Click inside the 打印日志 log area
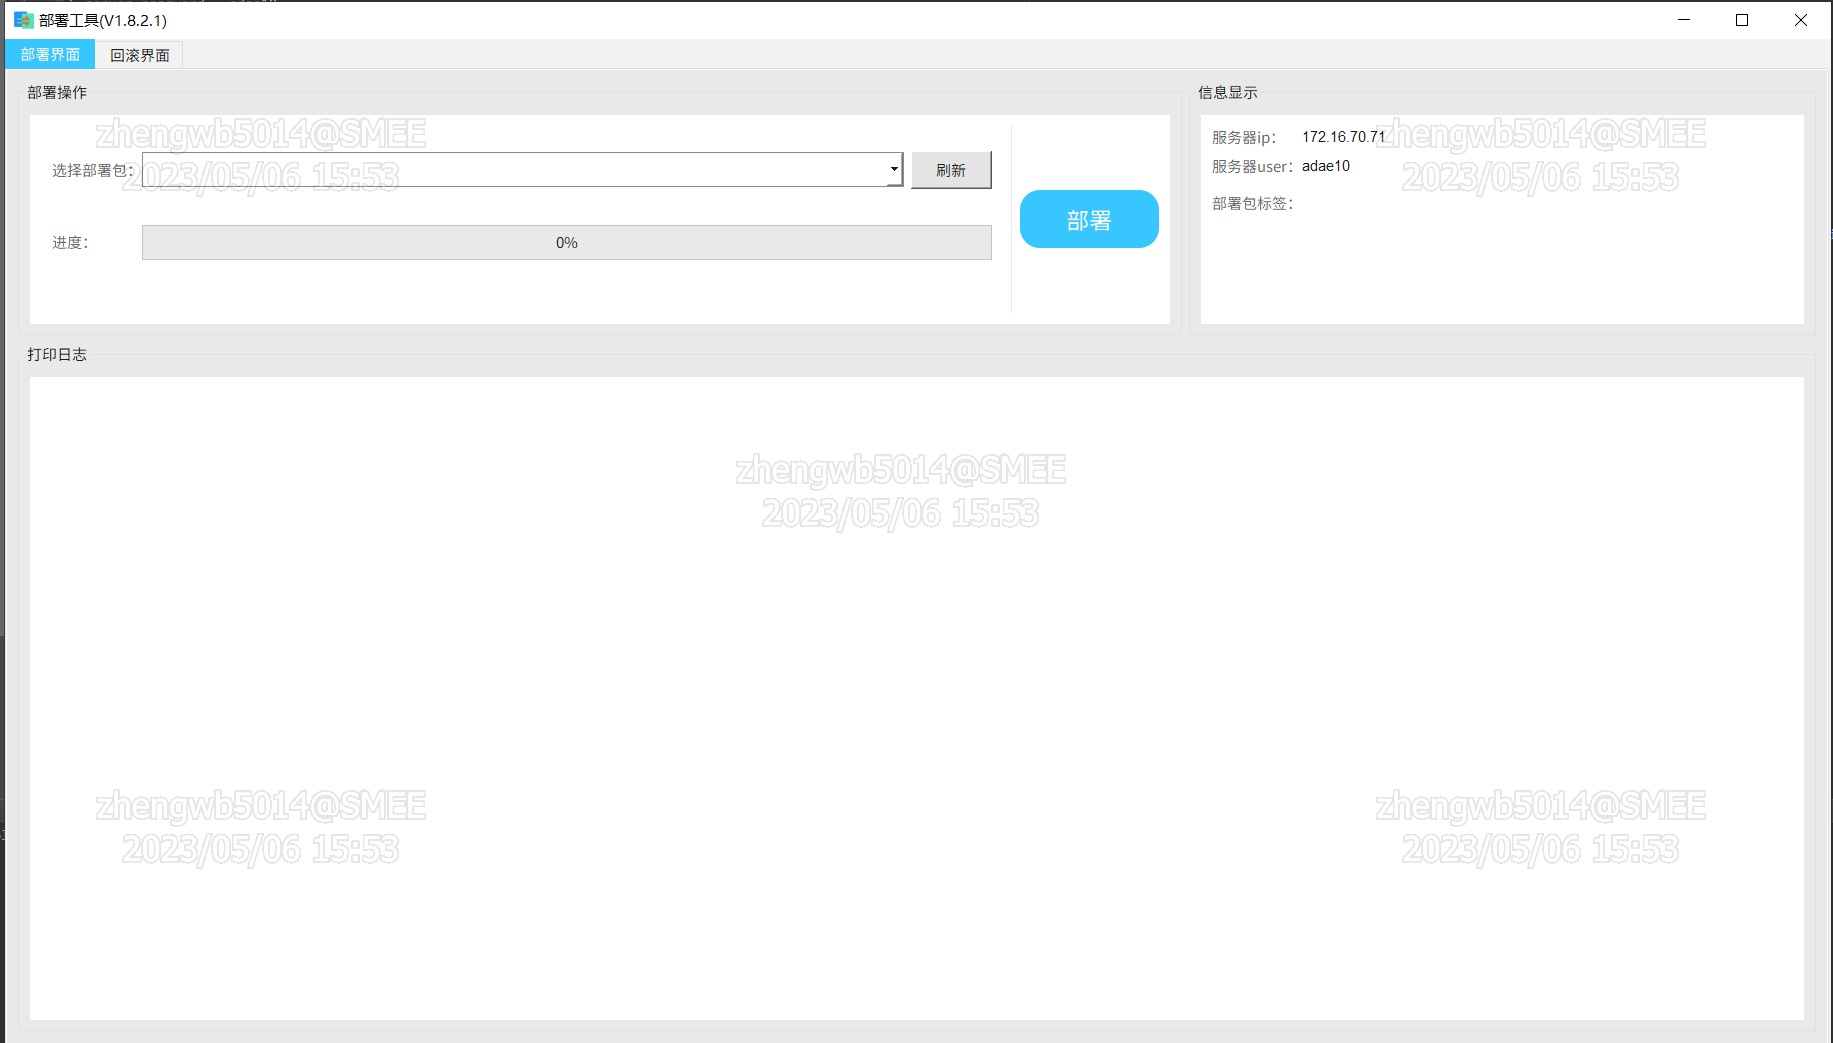 click(x=916, y=698)
